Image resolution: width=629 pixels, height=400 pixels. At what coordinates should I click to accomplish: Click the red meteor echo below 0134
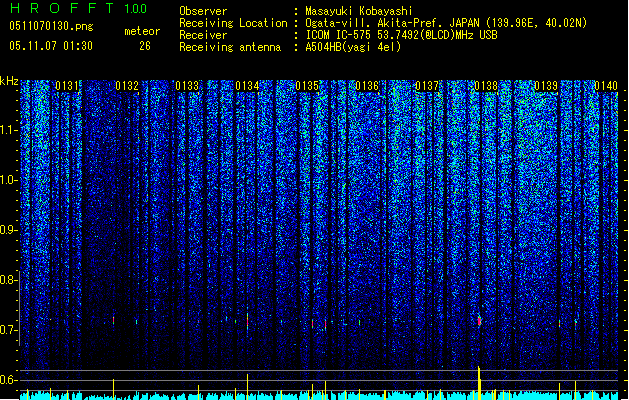pyautogui.click(x=248, y=321)
